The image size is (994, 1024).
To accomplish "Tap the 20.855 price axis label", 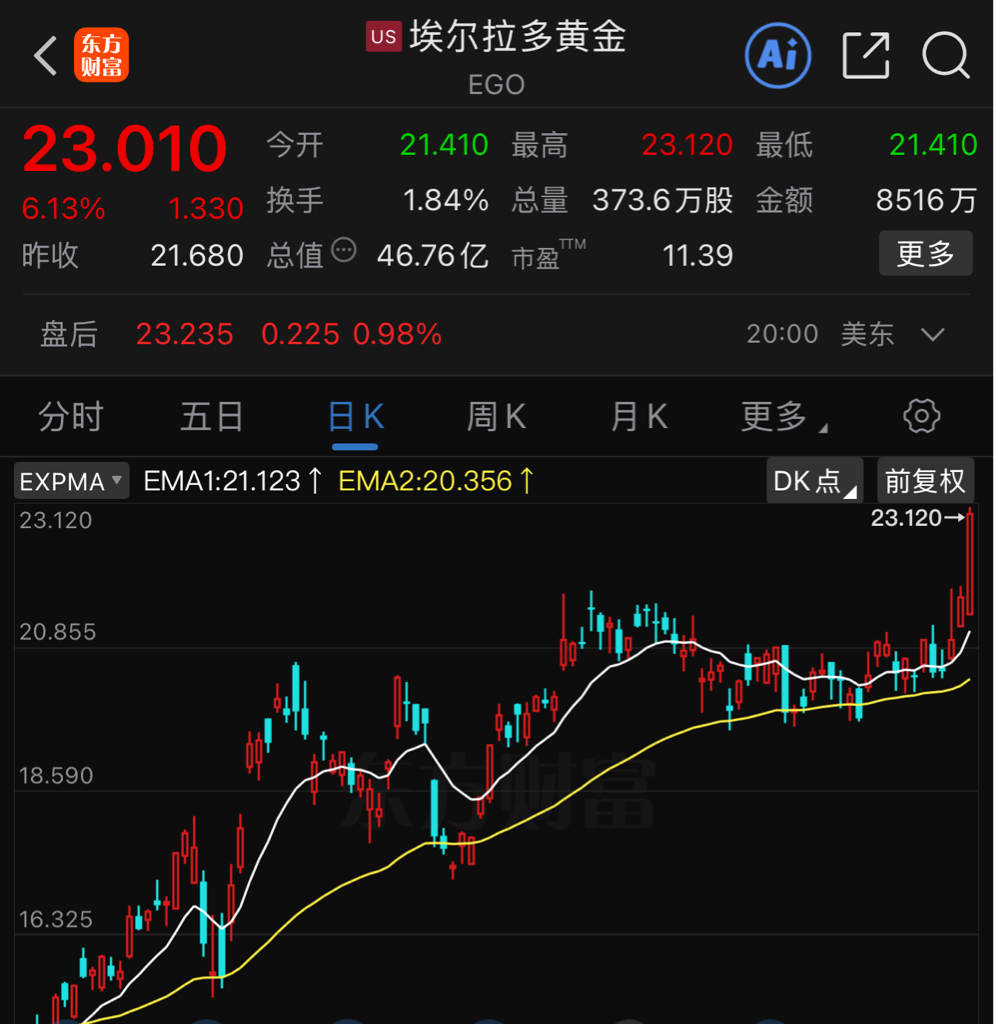I will tap(57, 632).
